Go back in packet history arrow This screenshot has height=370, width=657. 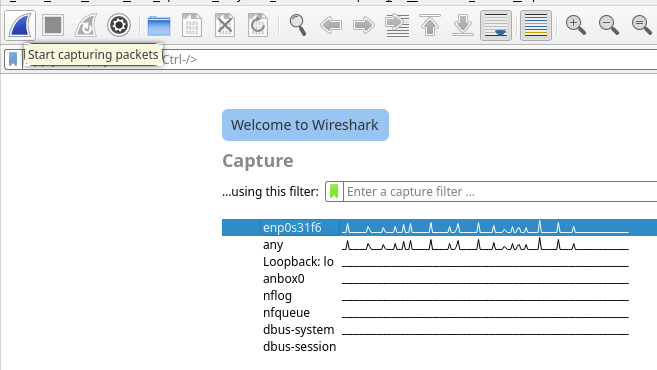click(x=331, y=25)
